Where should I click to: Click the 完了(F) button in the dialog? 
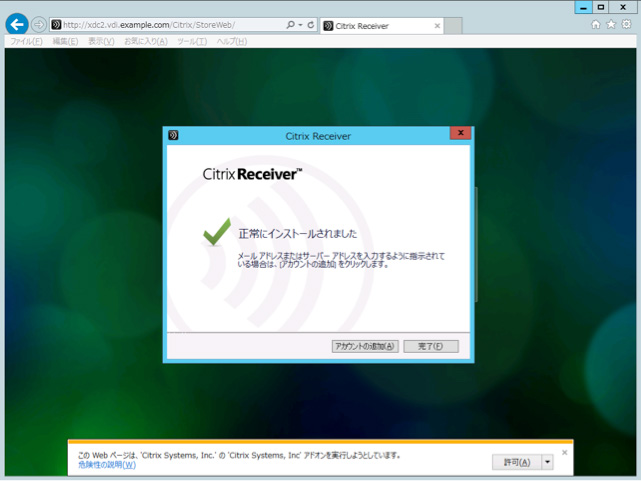[431, 346]
